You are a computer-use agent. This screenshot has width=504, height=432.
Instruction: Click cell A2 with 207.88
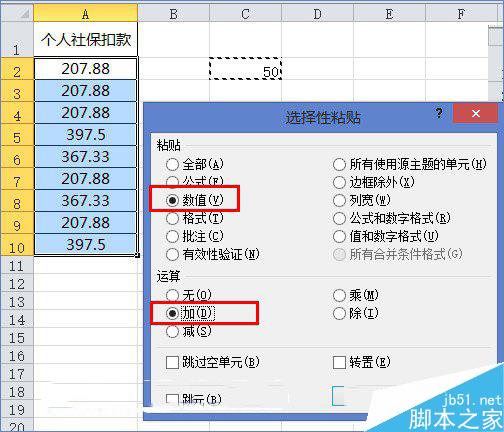86,69
